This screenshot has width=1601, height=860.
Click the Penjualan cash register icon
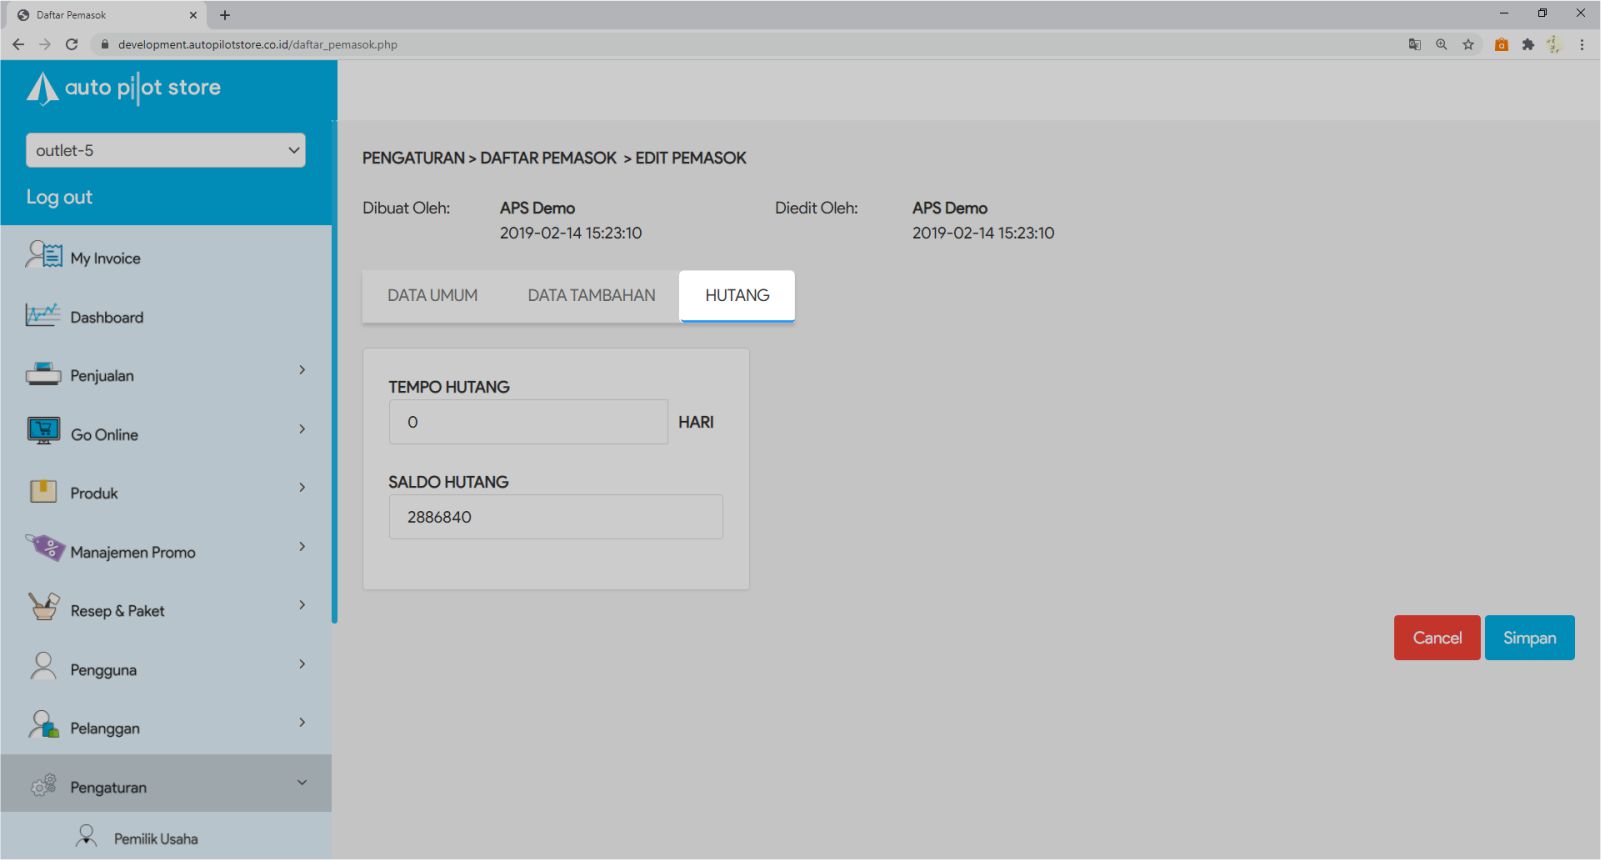(43, 375)
